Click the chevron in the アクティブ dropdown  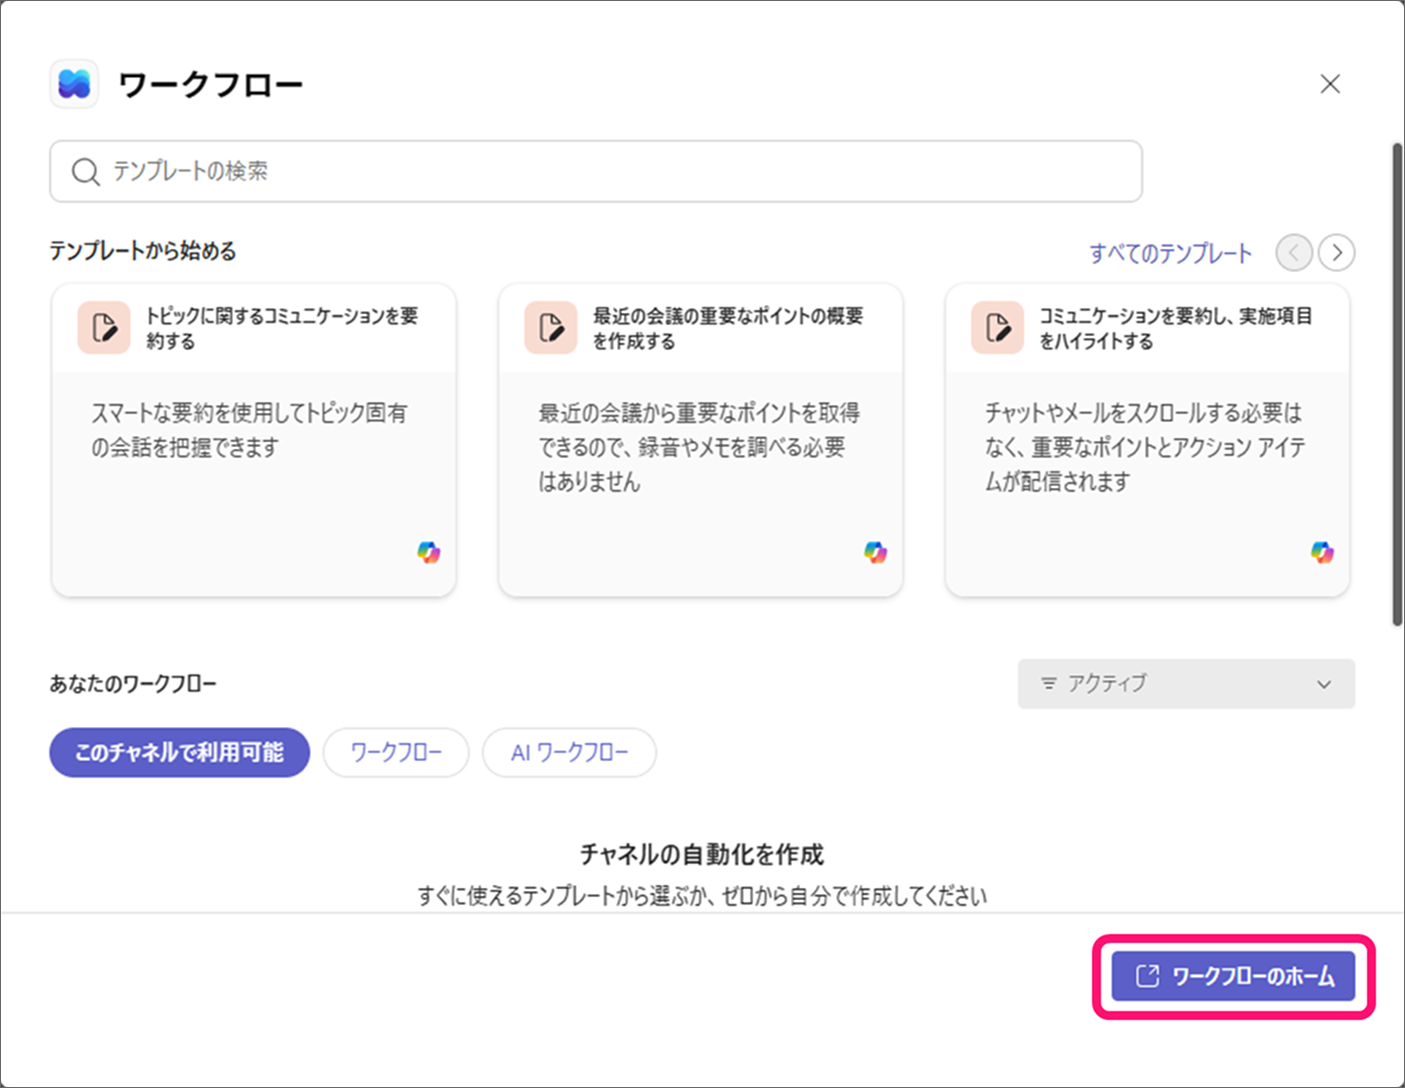[1324, 685]
